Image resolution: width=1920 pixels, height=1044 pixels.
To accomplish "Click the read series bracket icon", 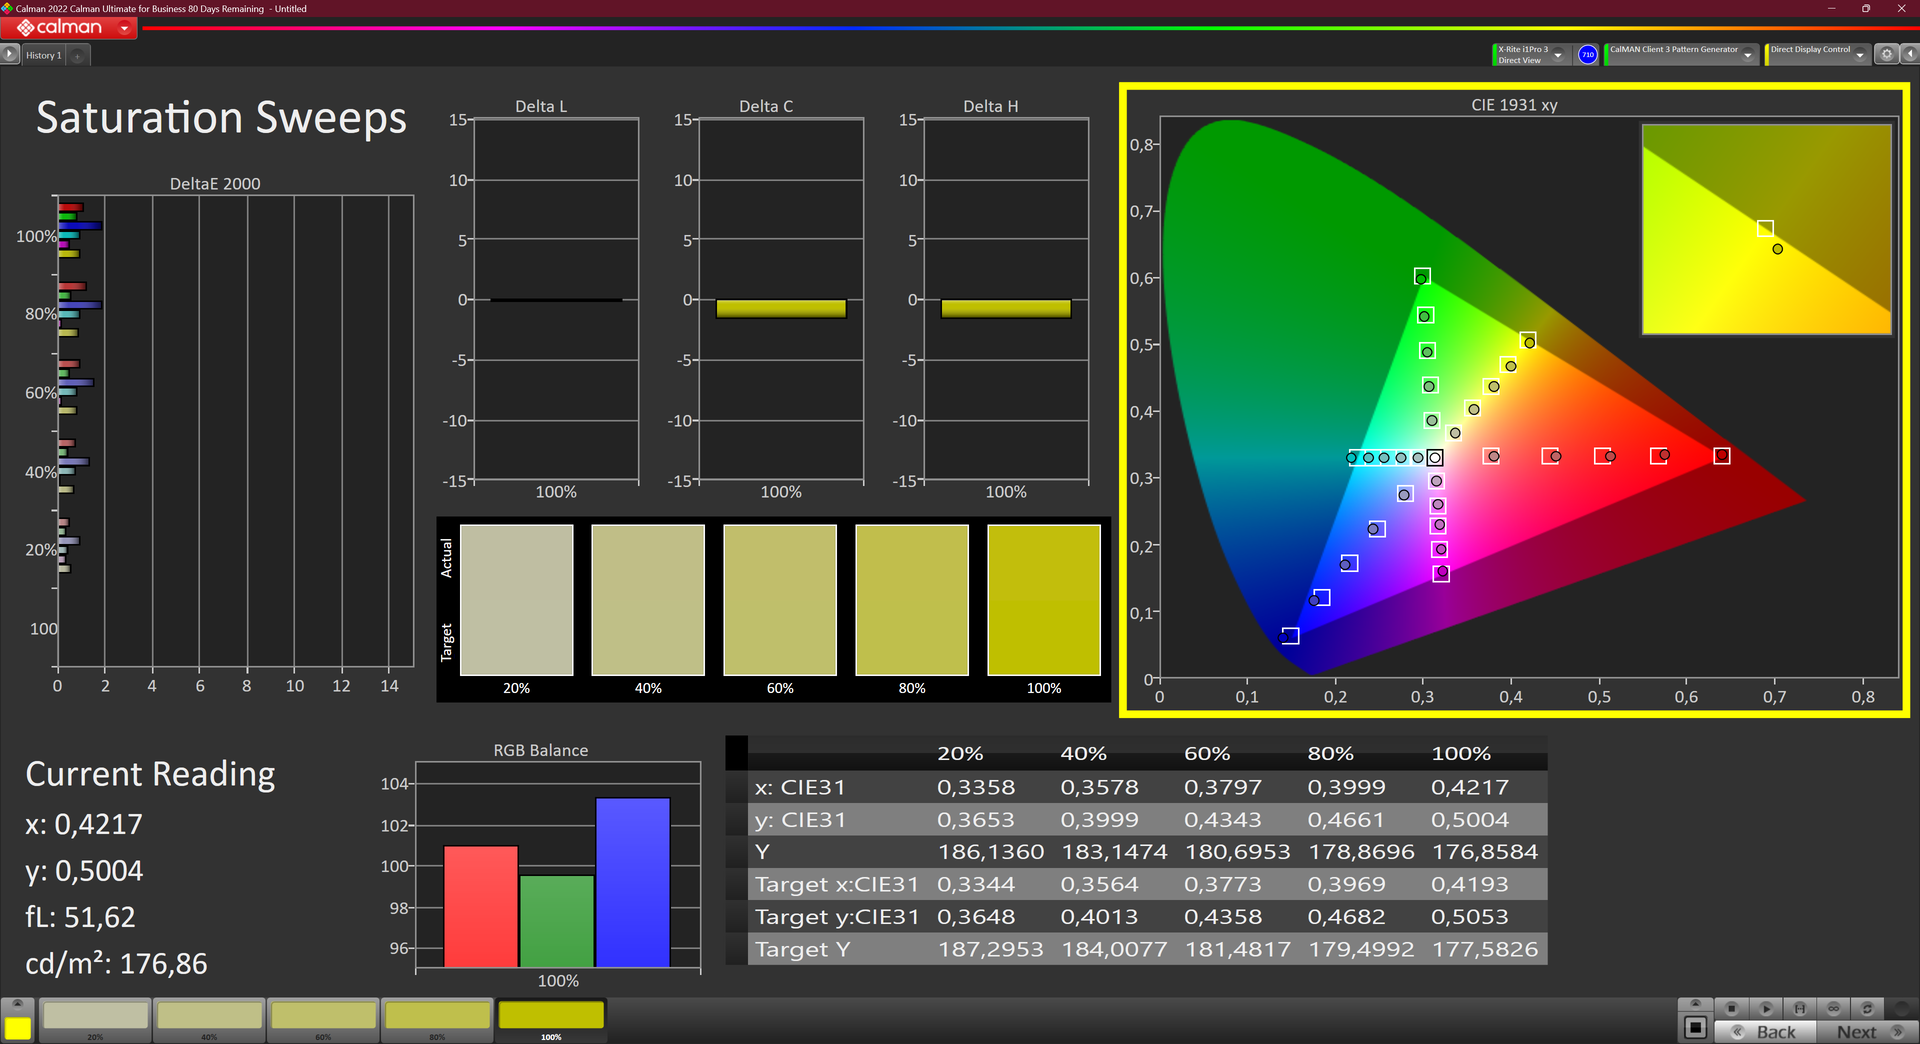I will click(1799, 1008).
